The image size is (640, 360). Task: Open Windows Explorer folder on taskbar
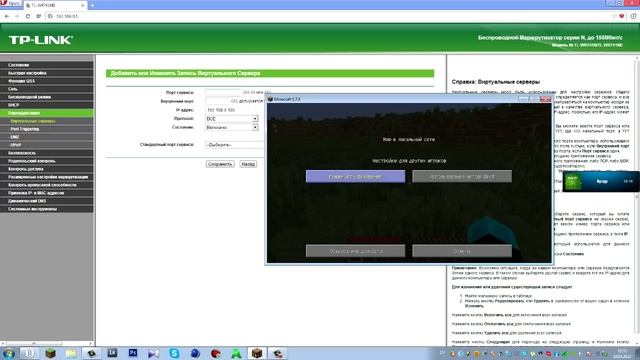point(71,353)
